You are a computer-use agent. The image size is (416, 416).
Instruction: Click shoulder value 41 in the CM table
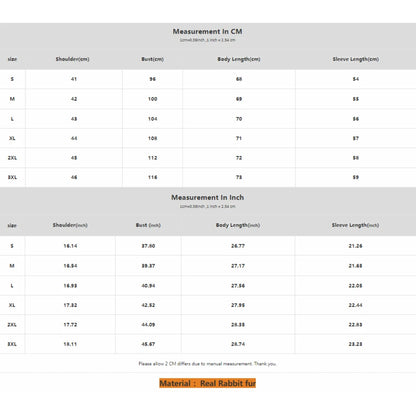coord(74,79)
